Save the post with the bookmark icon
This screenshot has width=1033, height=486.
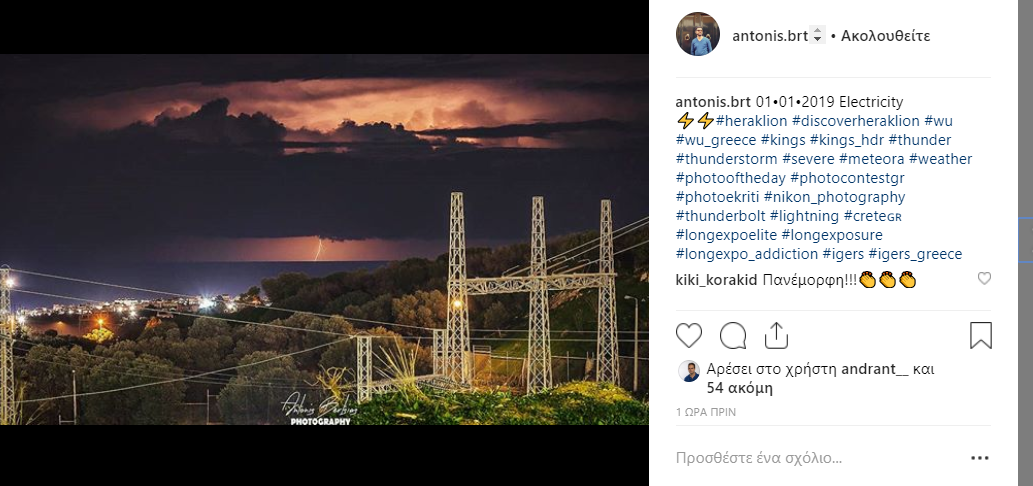980,335
